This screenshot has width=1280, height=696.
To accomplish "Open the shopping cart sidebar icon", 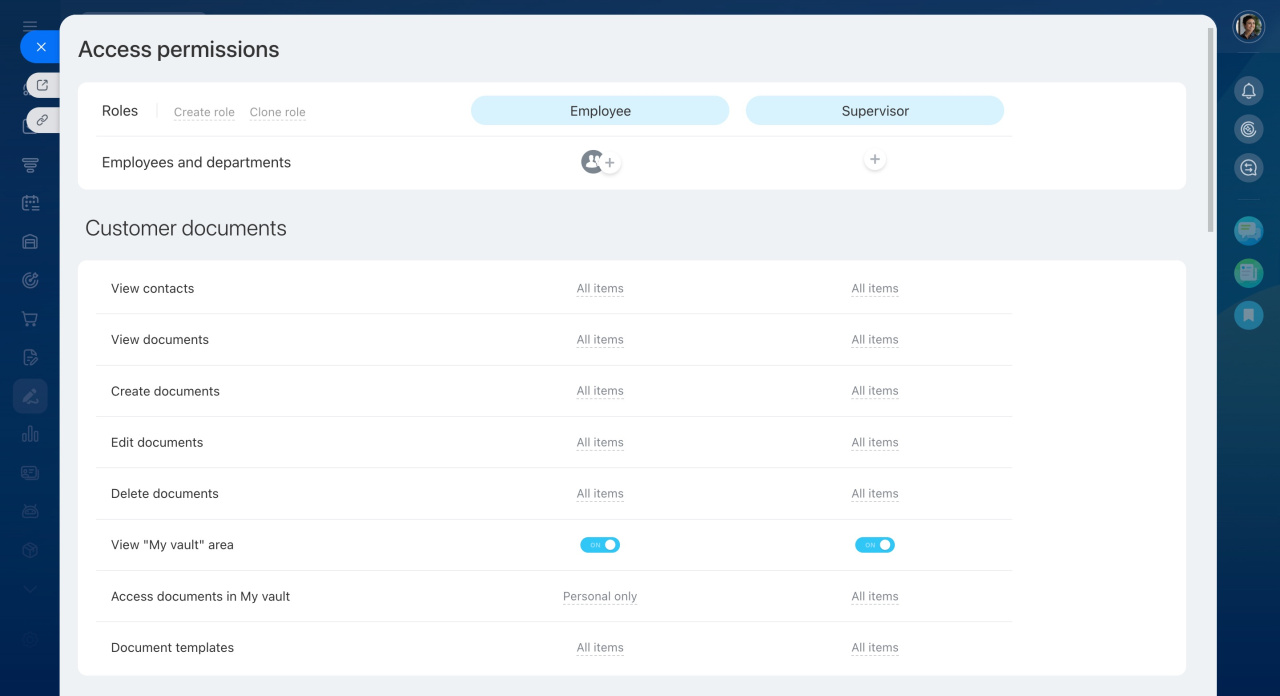I will point(30,319).
